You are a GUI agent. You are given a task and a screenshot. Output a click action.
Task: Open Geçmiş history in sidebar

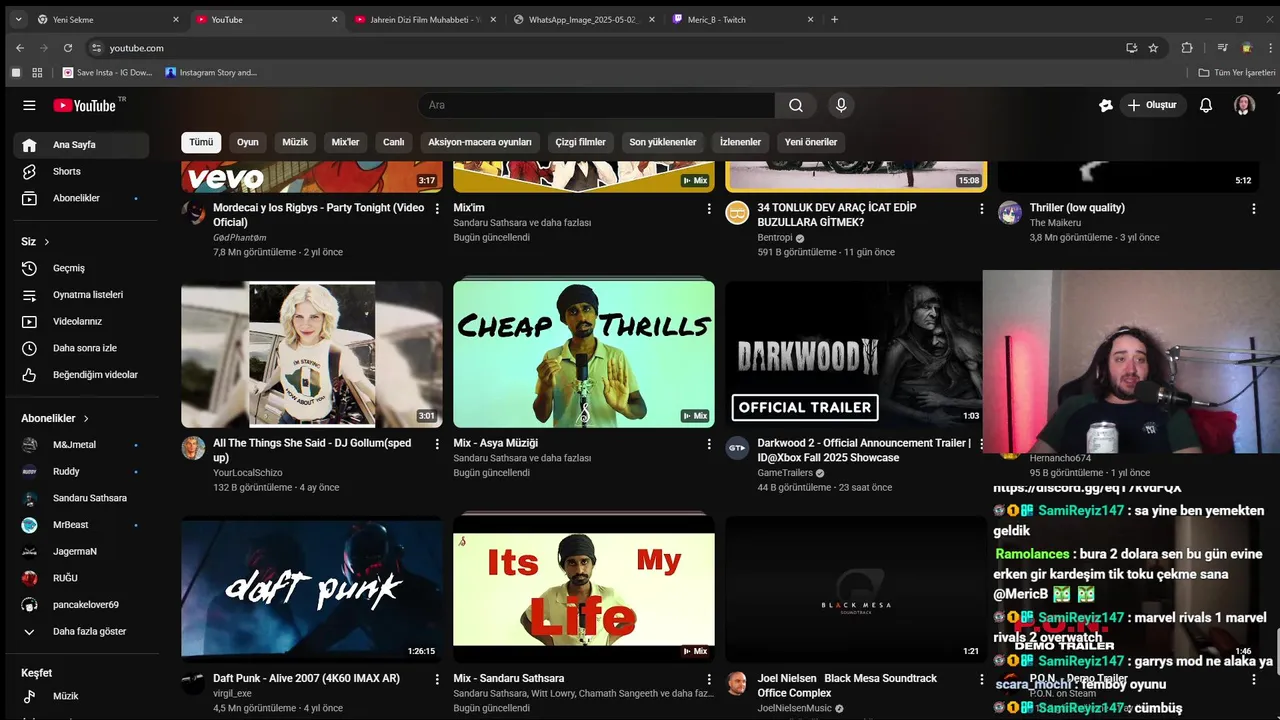[81, 268]
